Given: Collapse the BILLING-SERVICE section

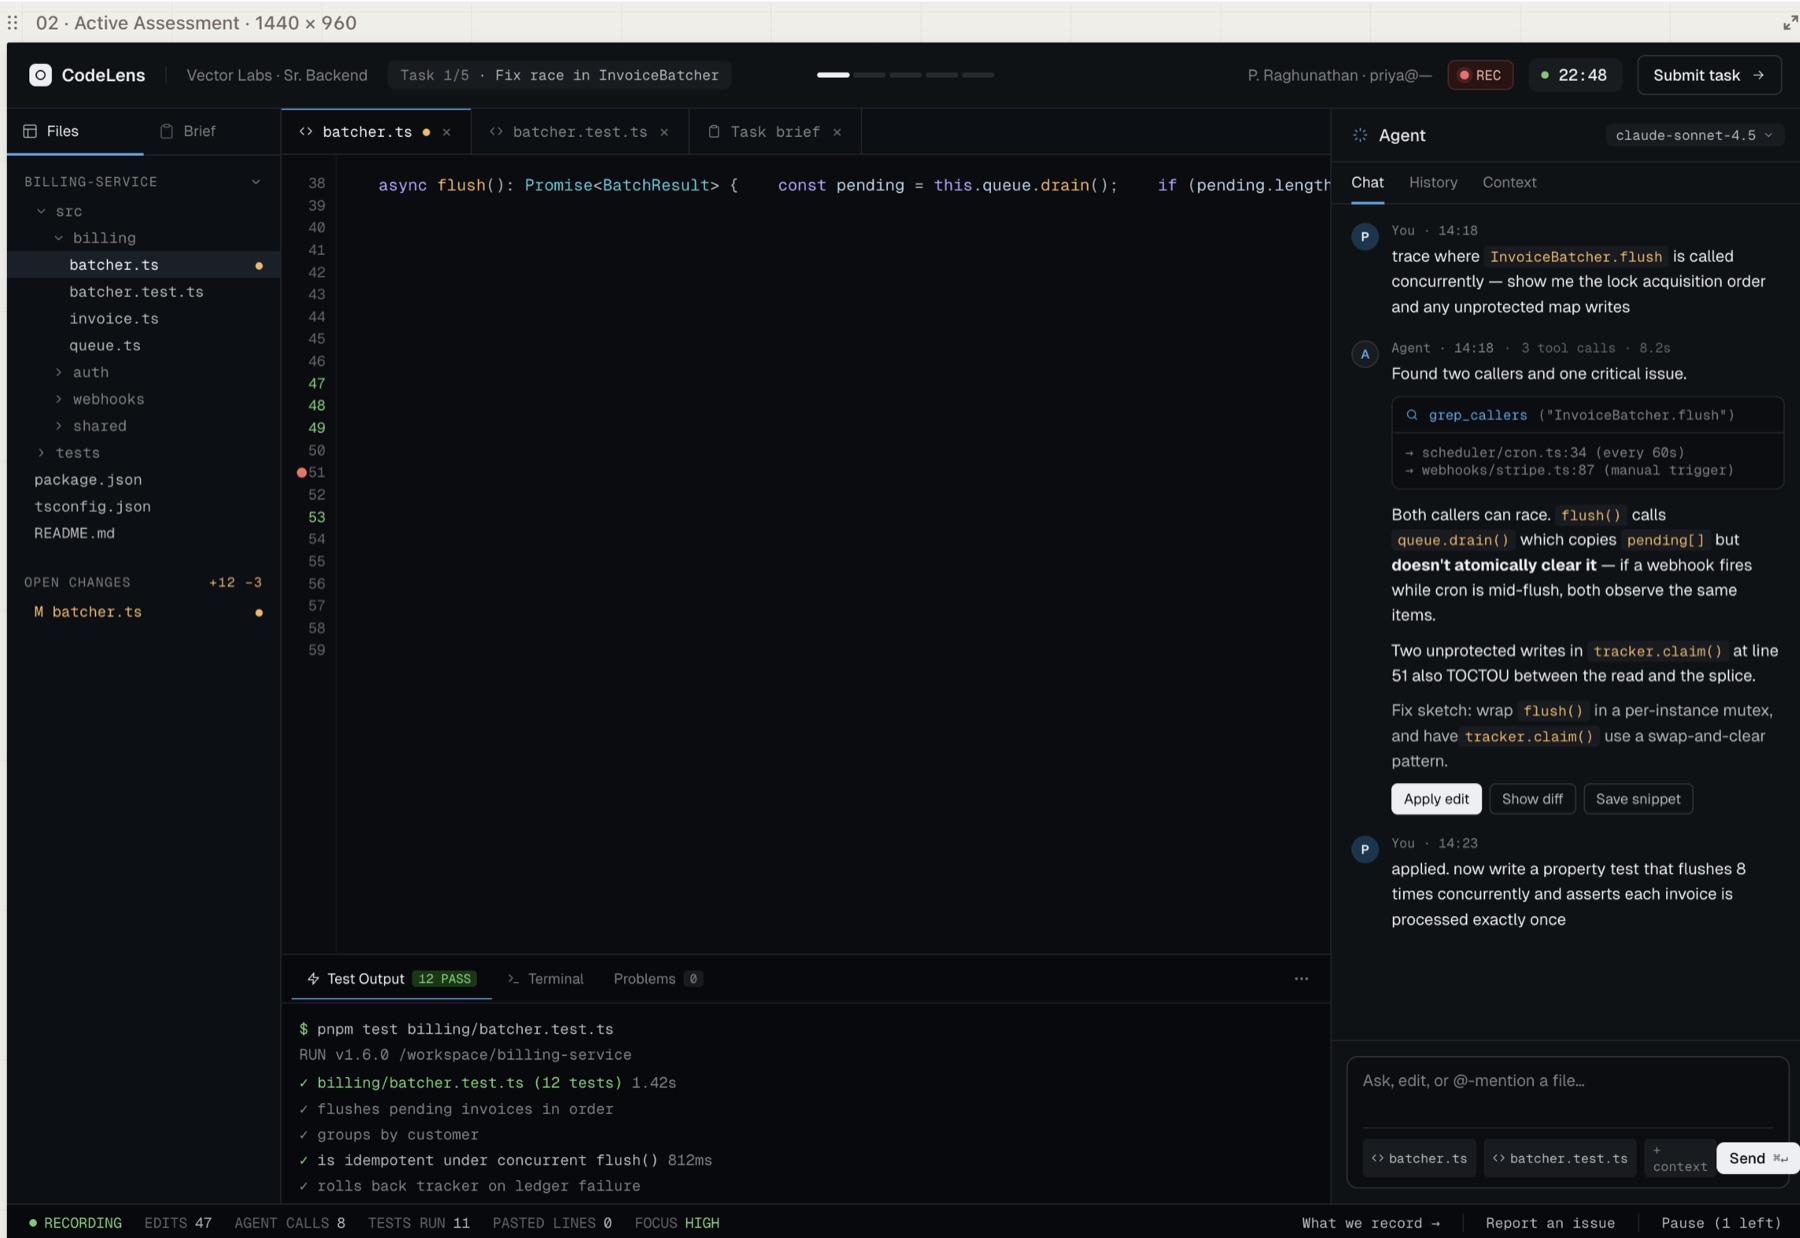Looking at the screenshot, I should [256, 182].
